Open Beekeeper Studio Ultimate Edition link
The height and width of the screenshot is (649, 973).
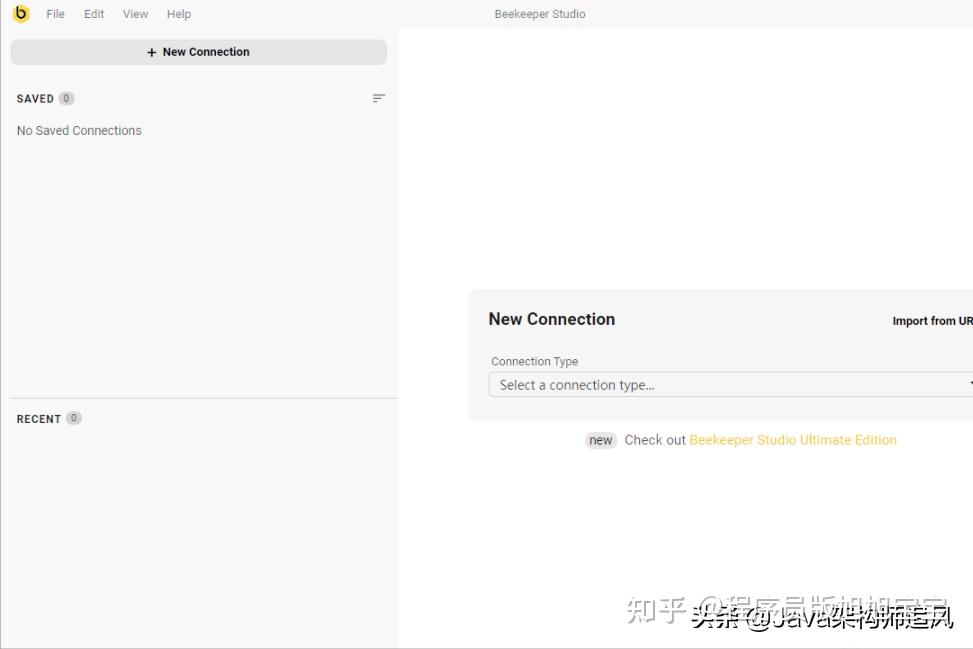[x=792, y=440]
